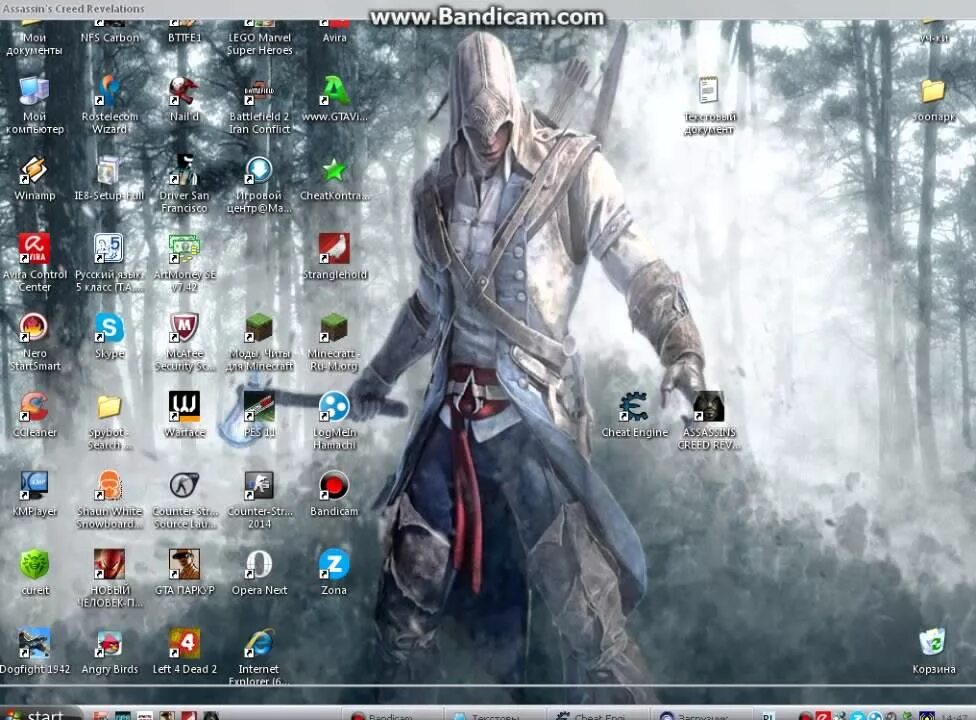The image size is (976, 720).
Task: Open the Internet Explorer desktop shortcut
Action: coord(259,643)
